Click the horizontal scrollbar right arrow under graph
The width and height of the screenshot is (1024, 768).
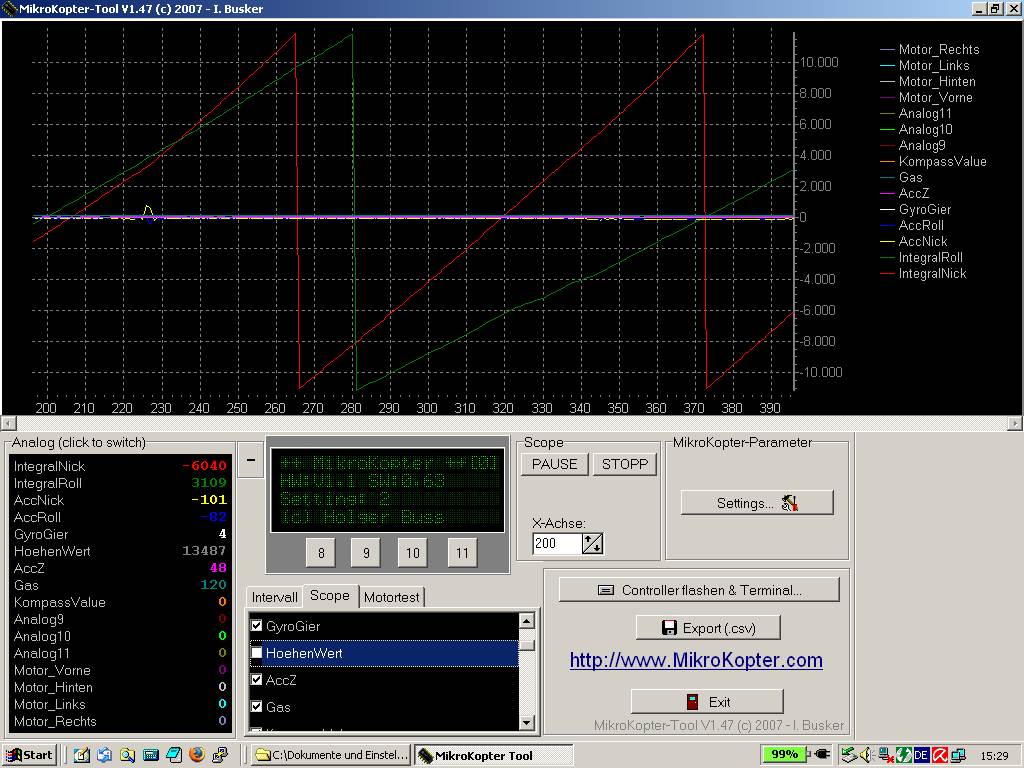point(1016,424)
